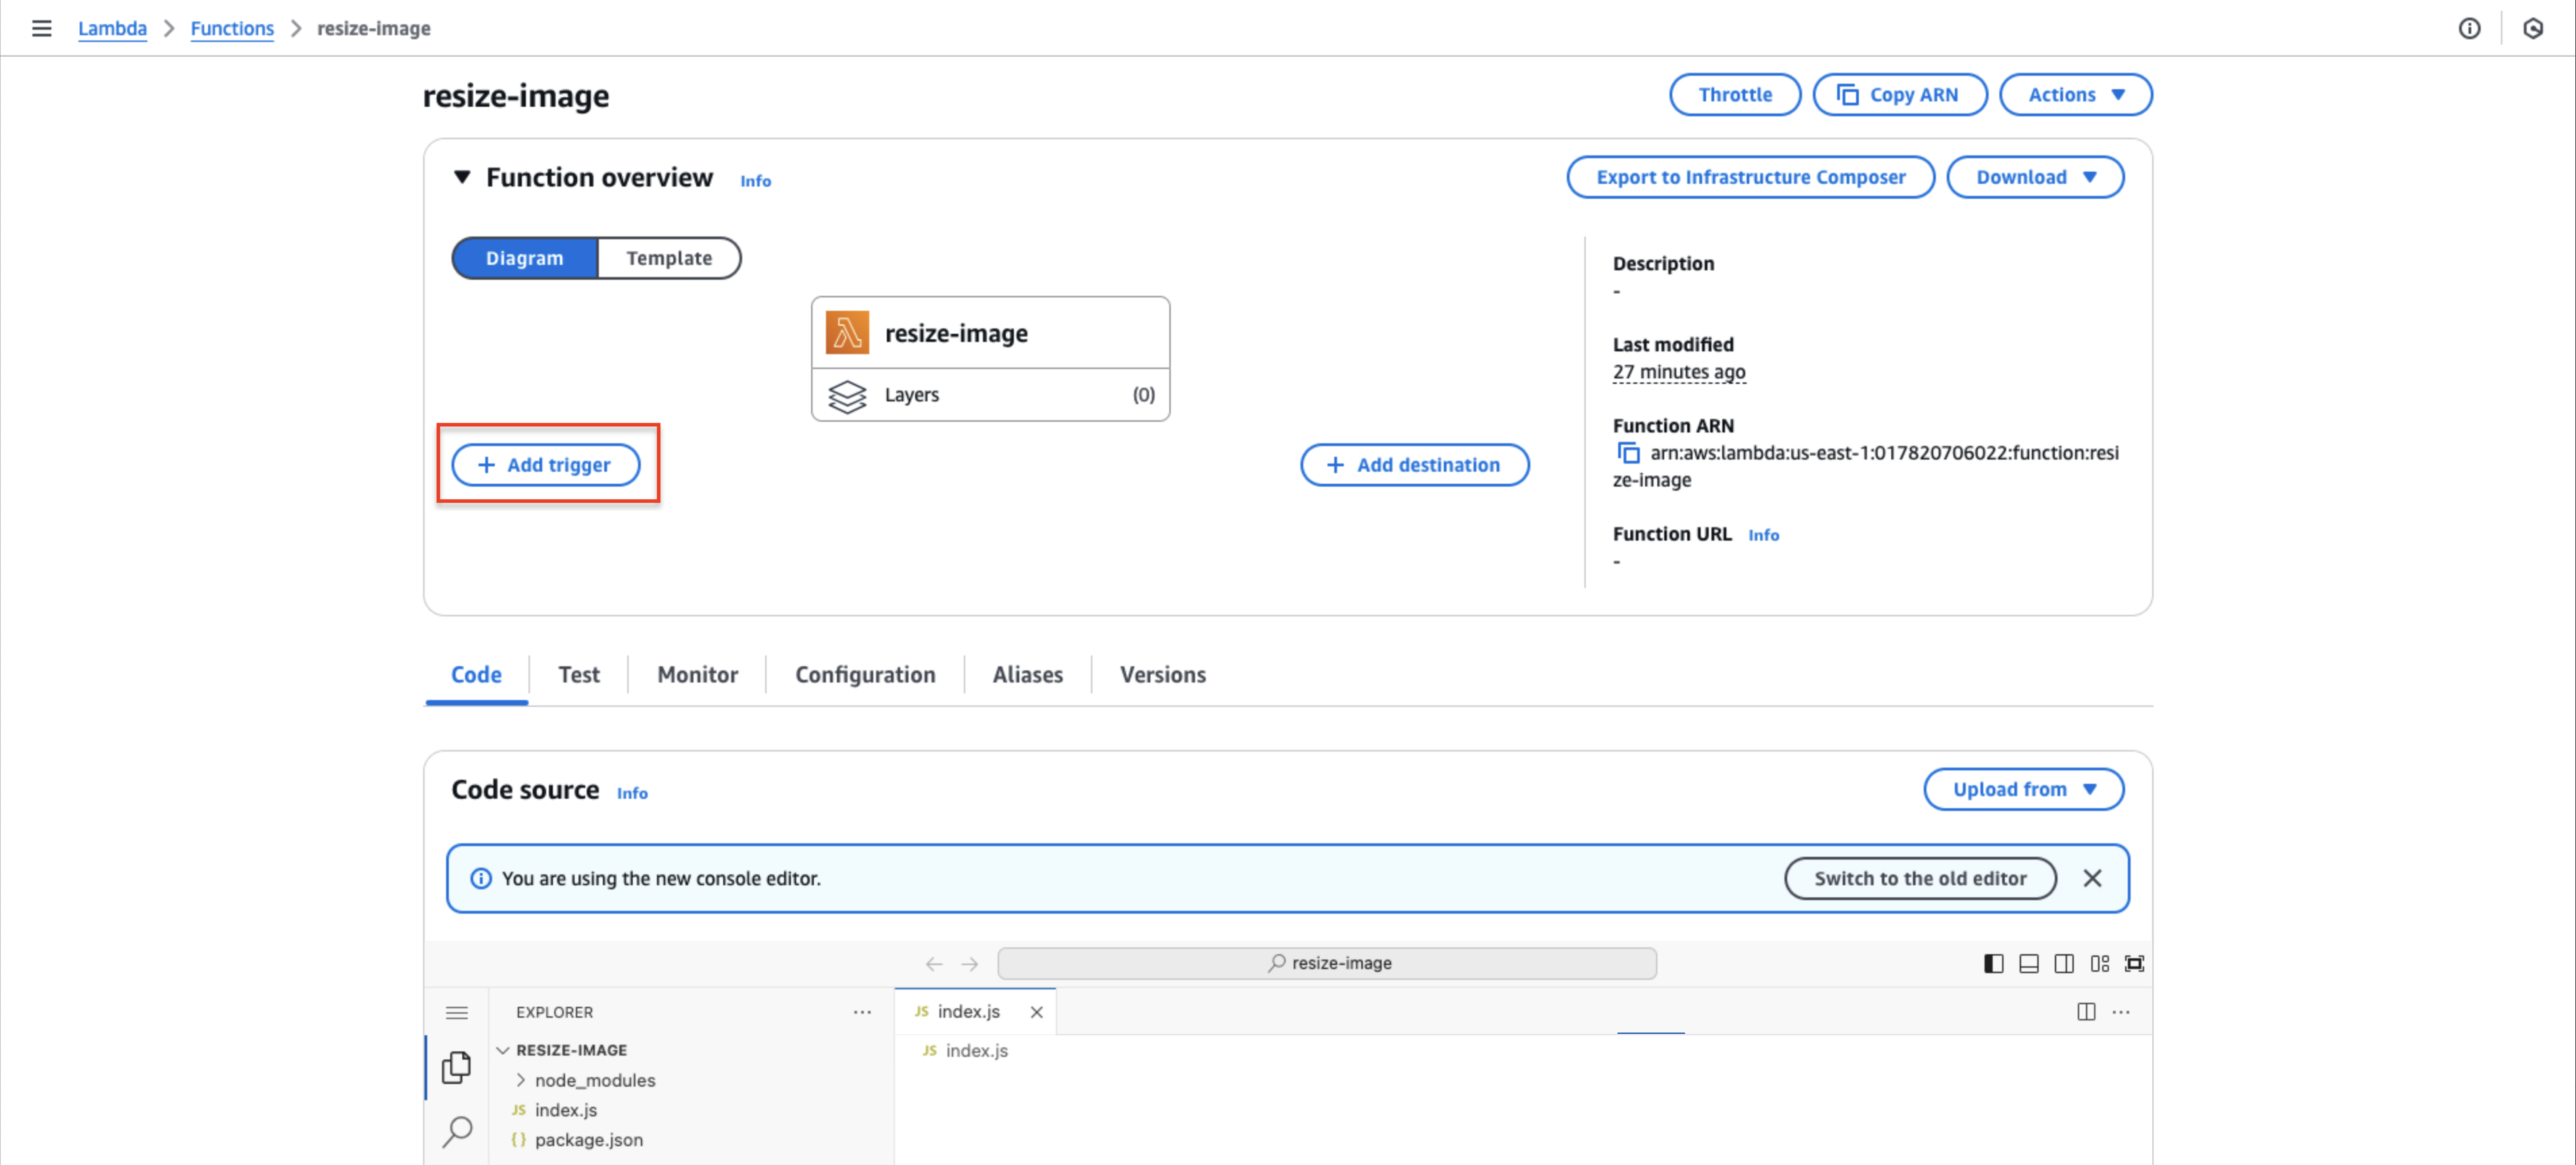The width and height of the screenshot is (2576, 1165).
Task: Select the Diagram view toggle
Action: [525, 258]
